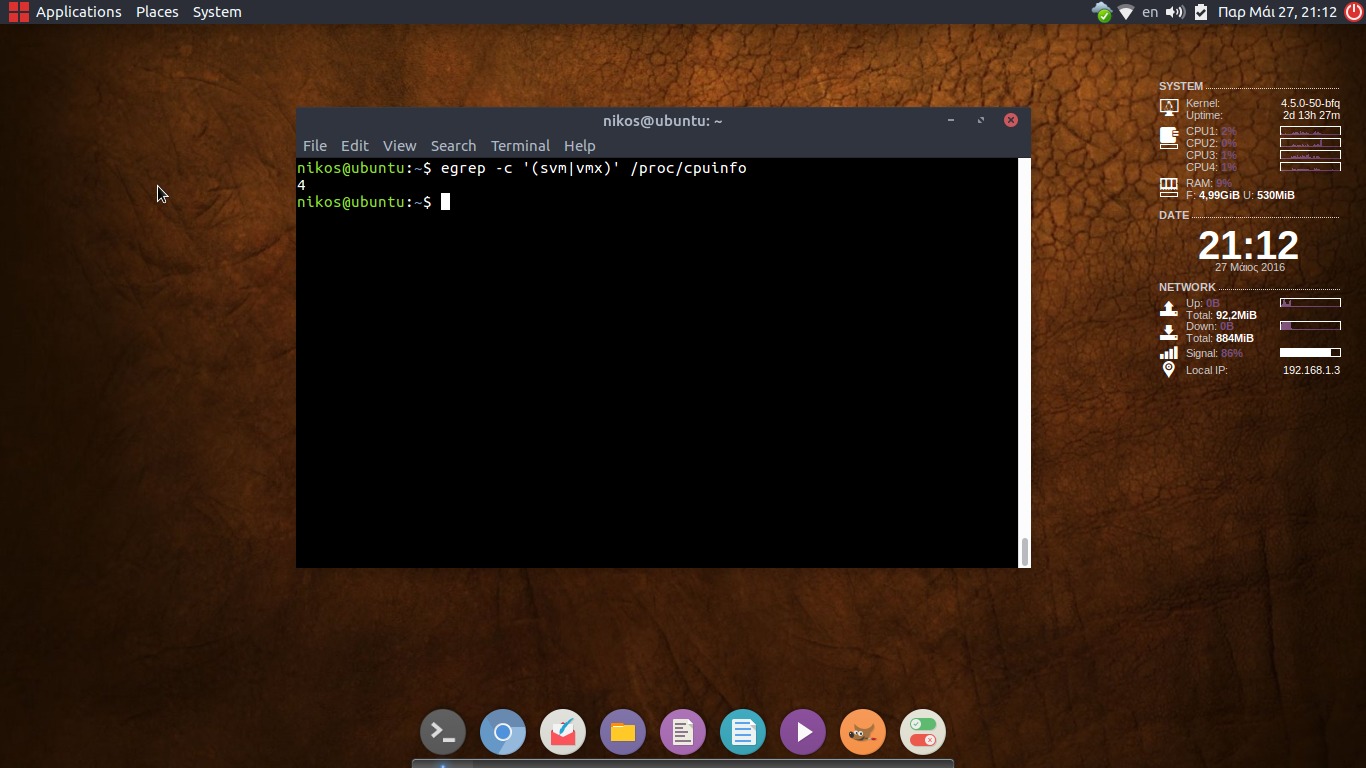Click the volume speaker icon

click(x=1175, y=12)
